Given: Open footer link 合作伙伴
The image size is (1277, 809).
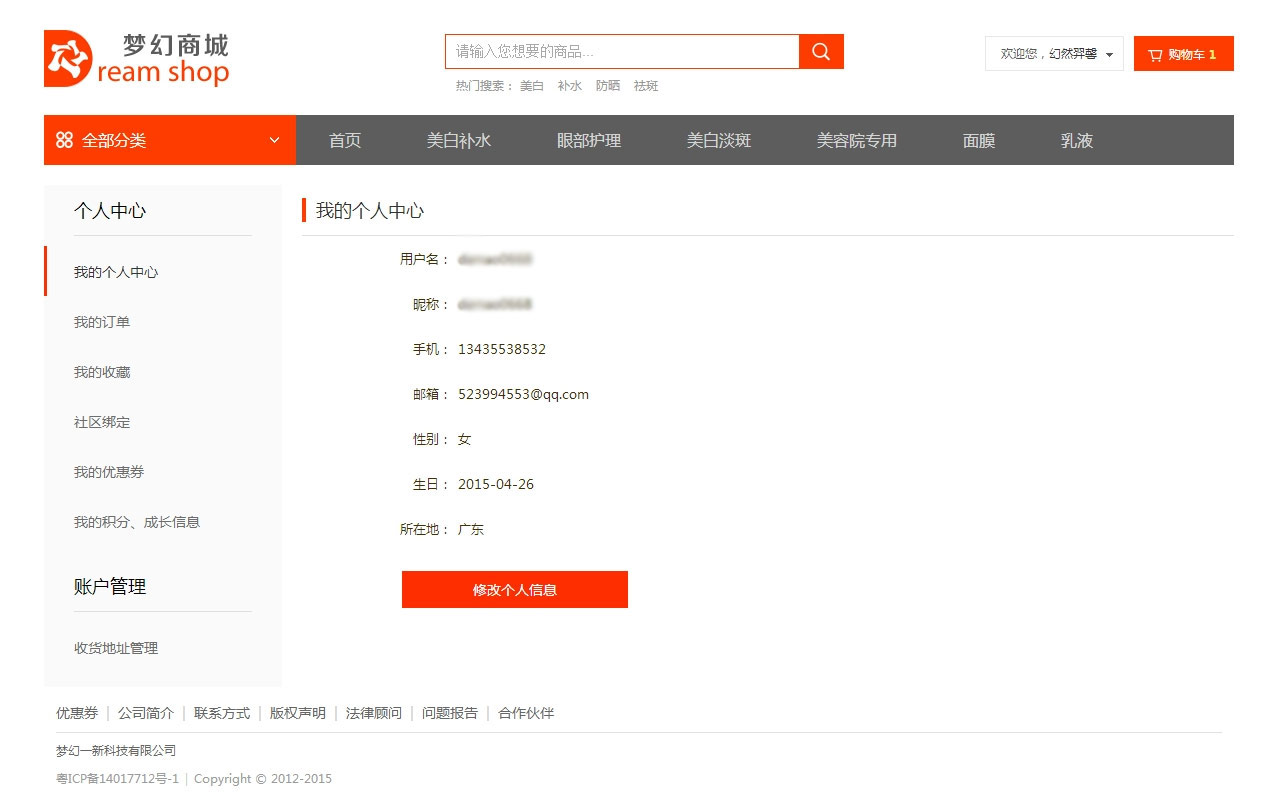Looking at the screenshot, I should 526,713.
